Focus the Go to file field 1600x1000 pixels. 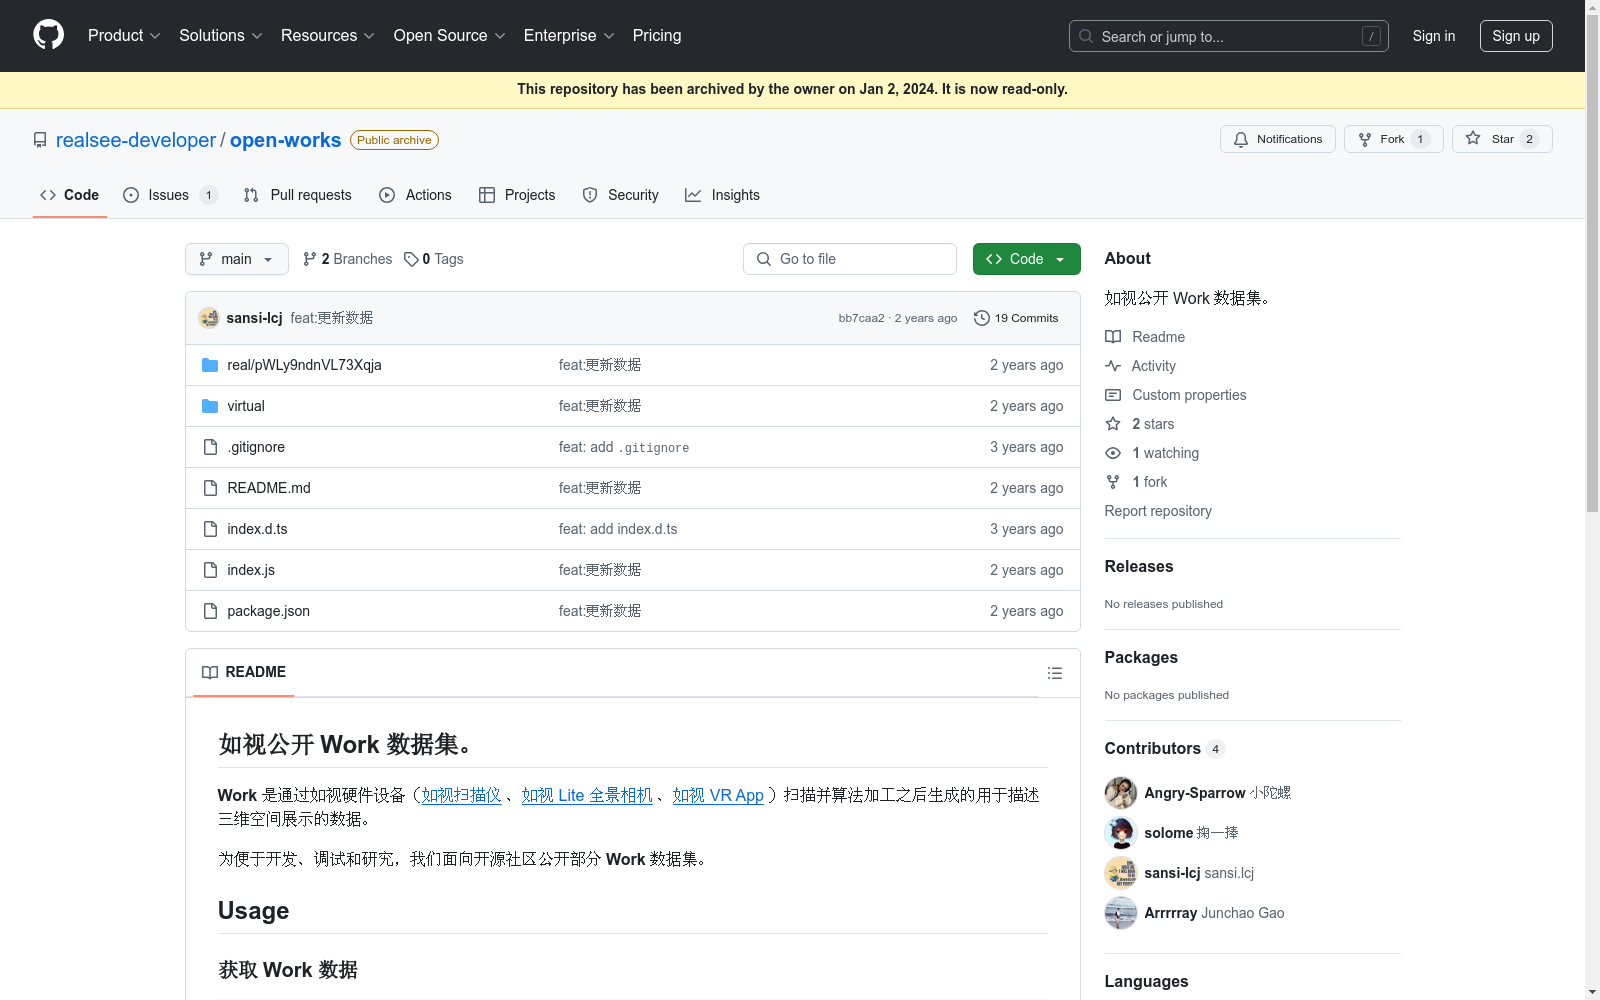point(850,259)
